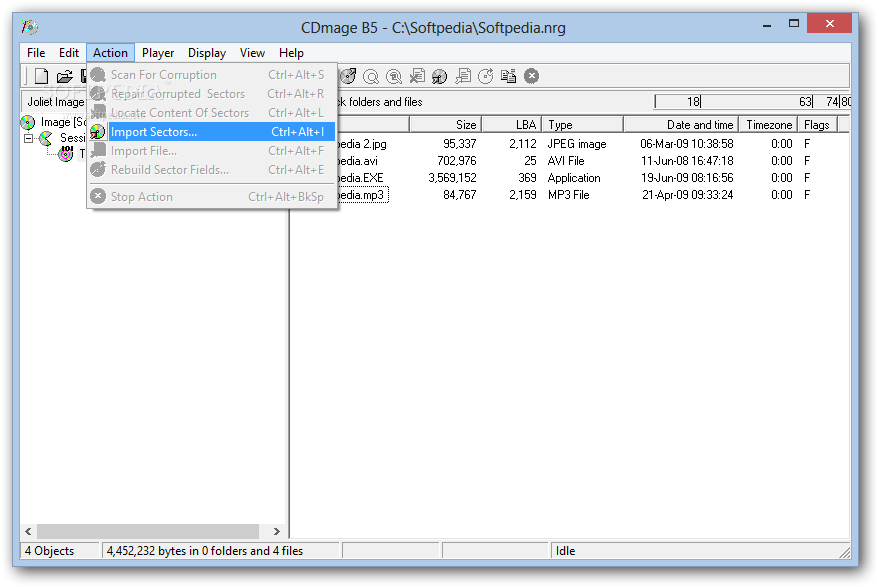
Task: Click left arrow of tree horizontal scrollbar
Action: click(x=28, y=531)
